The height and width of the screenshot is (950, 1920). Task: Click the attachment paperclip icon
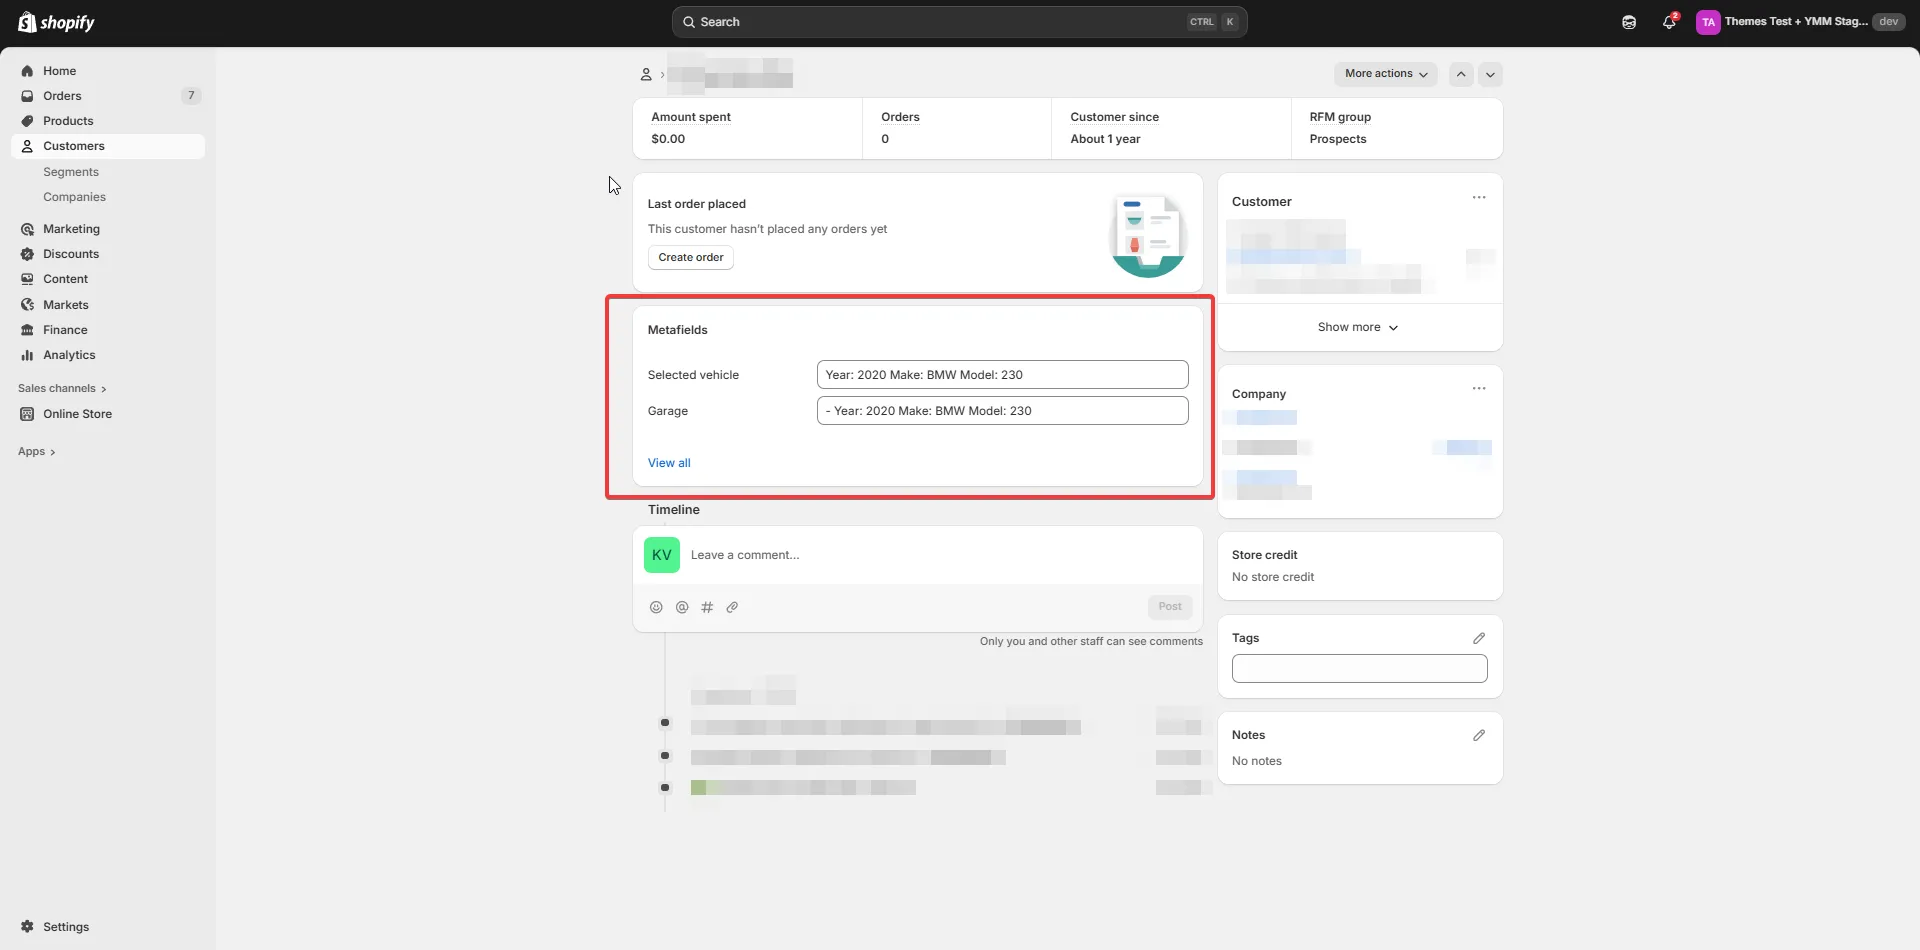click(x=732, y=607)
